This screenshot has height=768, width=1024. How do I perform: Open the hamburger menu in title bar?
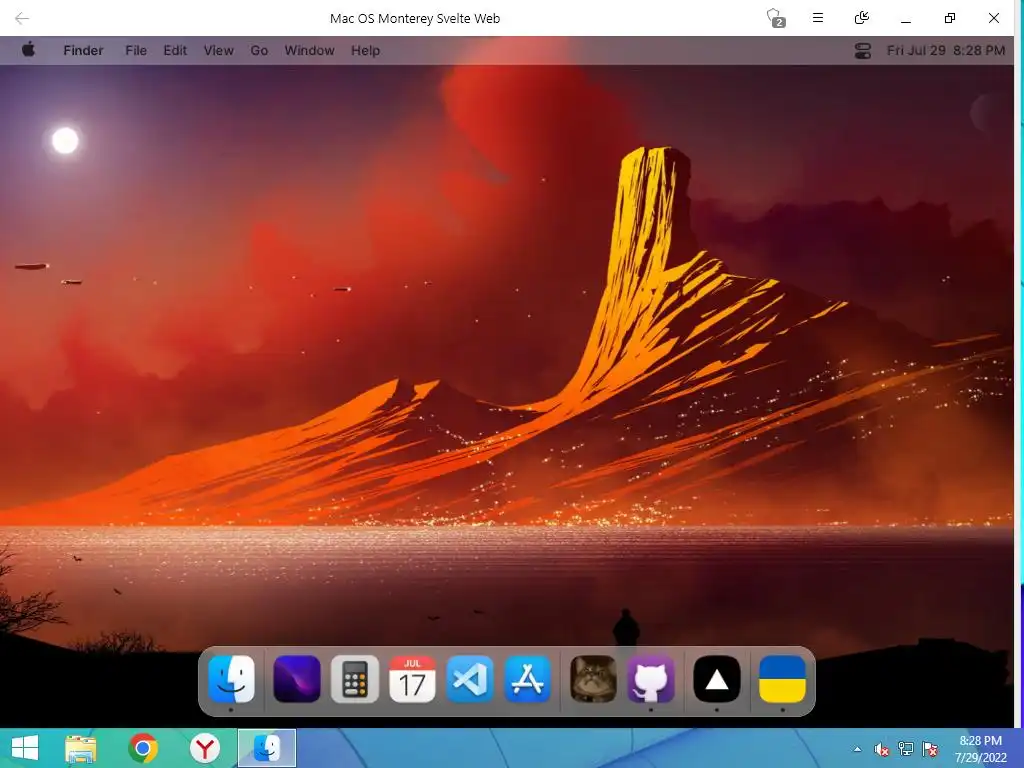(x=818, y=18)
